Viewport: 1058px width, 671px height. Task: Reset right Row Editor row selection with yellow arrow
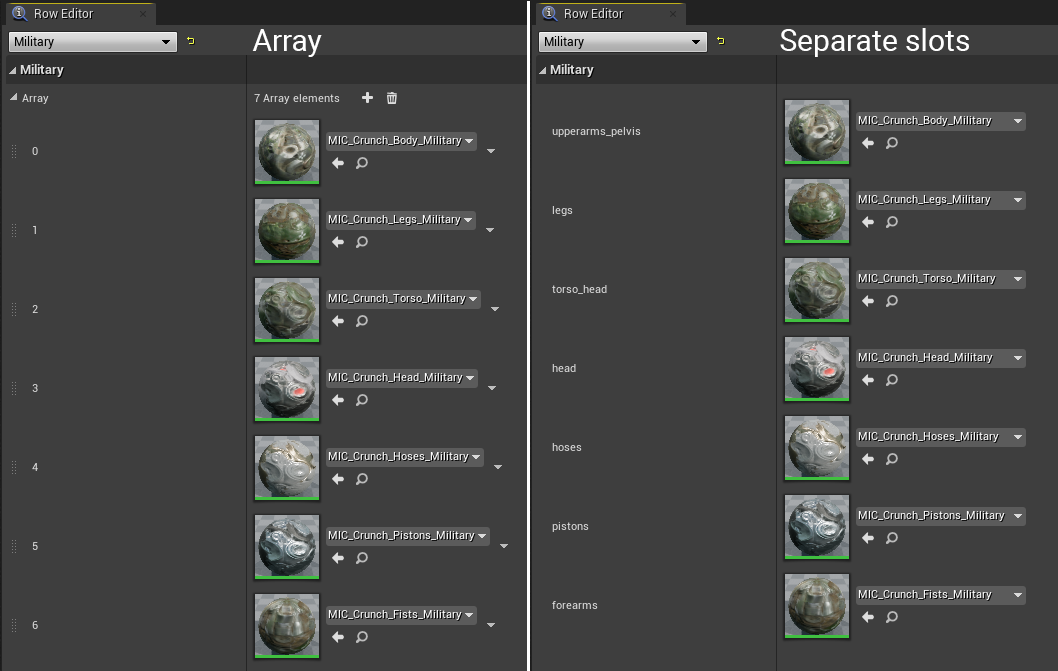[721, 41]
